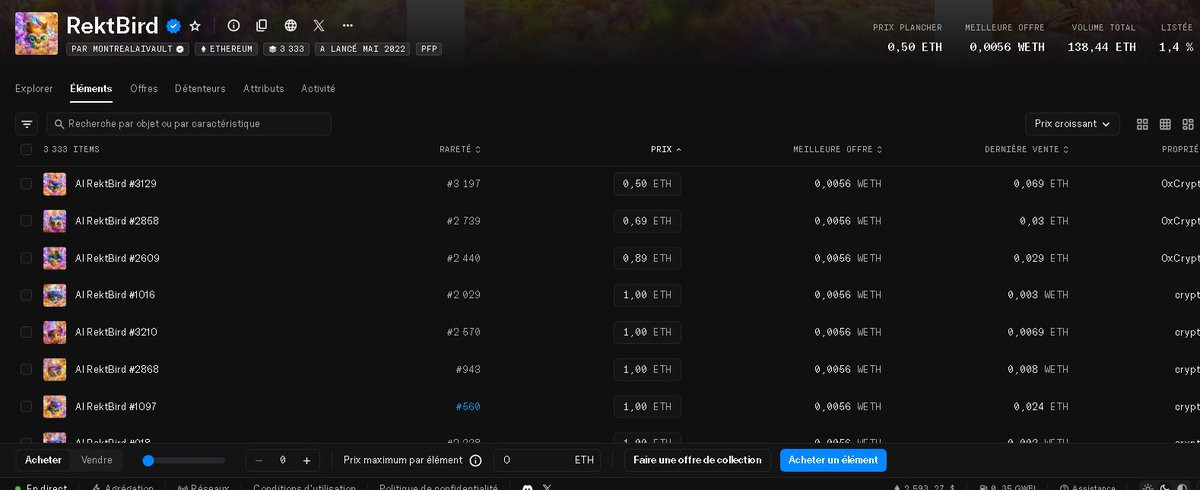
Task: Check the box for AI RektBird #1016
Action: point(26,295)
